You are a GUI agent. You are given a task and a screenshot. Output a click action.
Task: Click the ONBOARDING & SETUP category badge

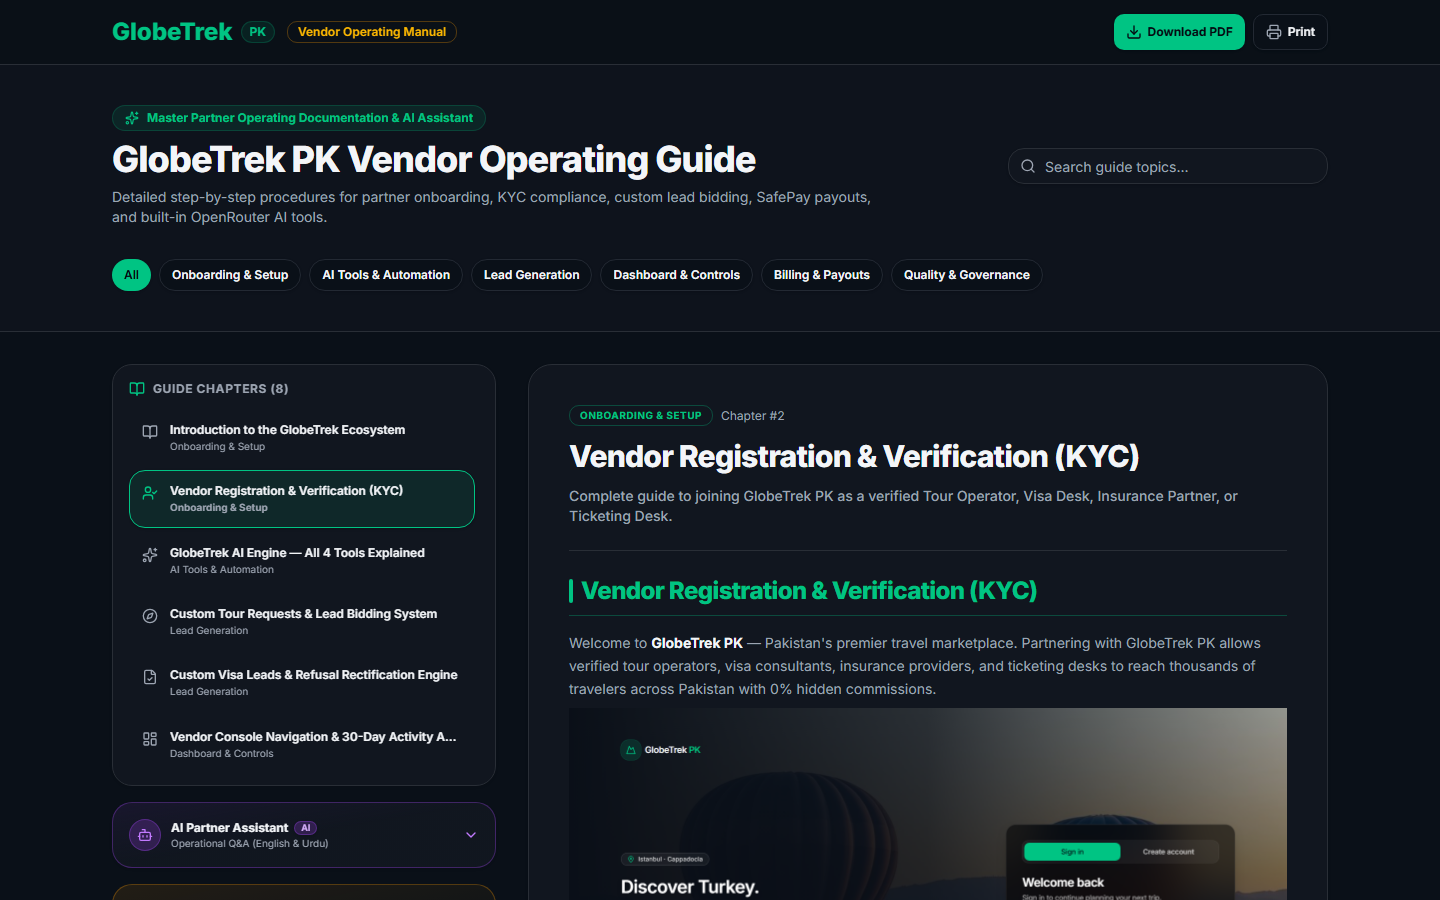(641, 416)
